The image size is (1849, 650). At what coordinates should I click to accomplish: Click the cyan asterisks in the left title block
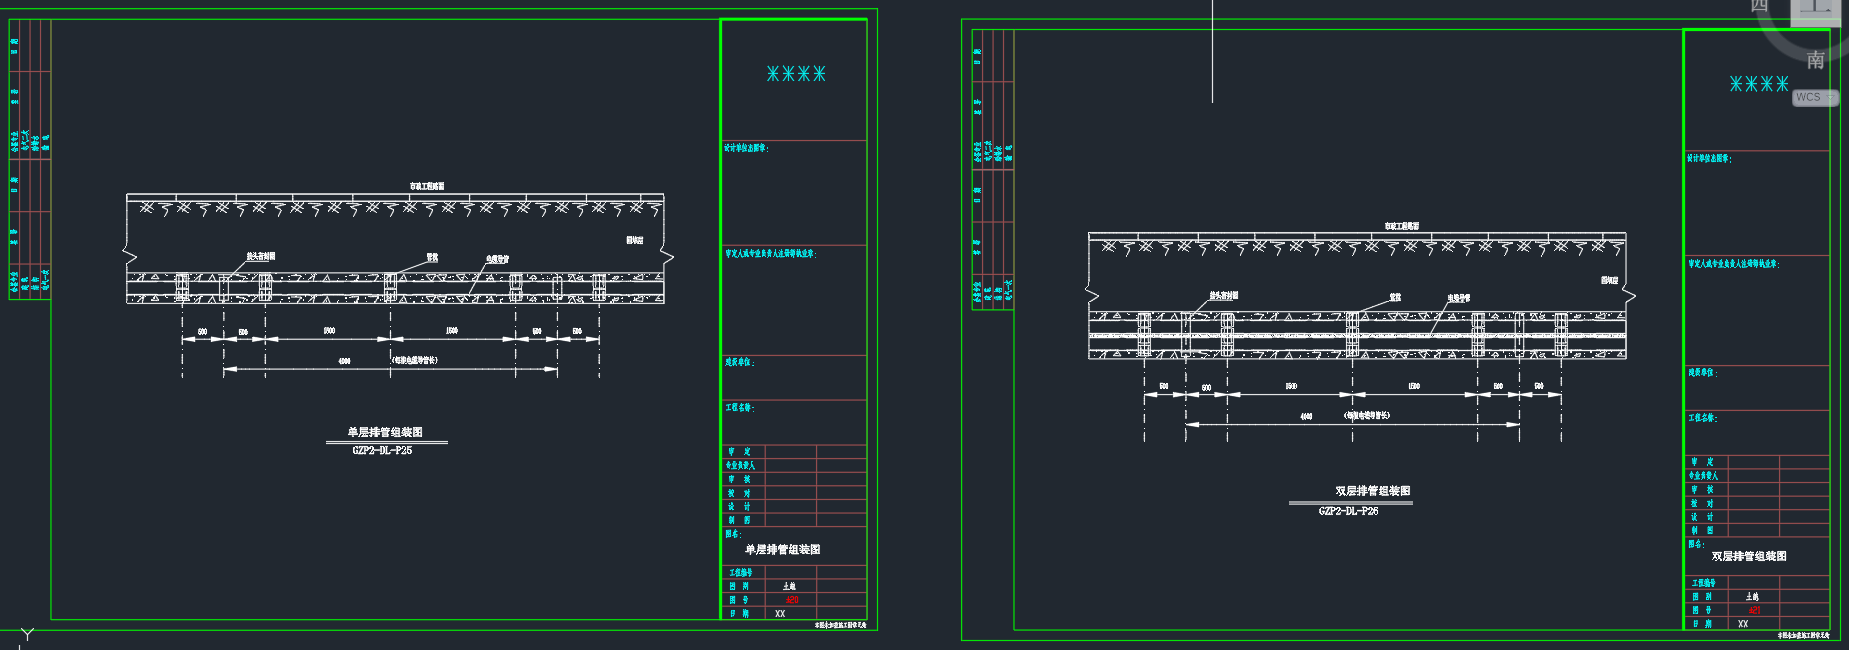[796, 74]
